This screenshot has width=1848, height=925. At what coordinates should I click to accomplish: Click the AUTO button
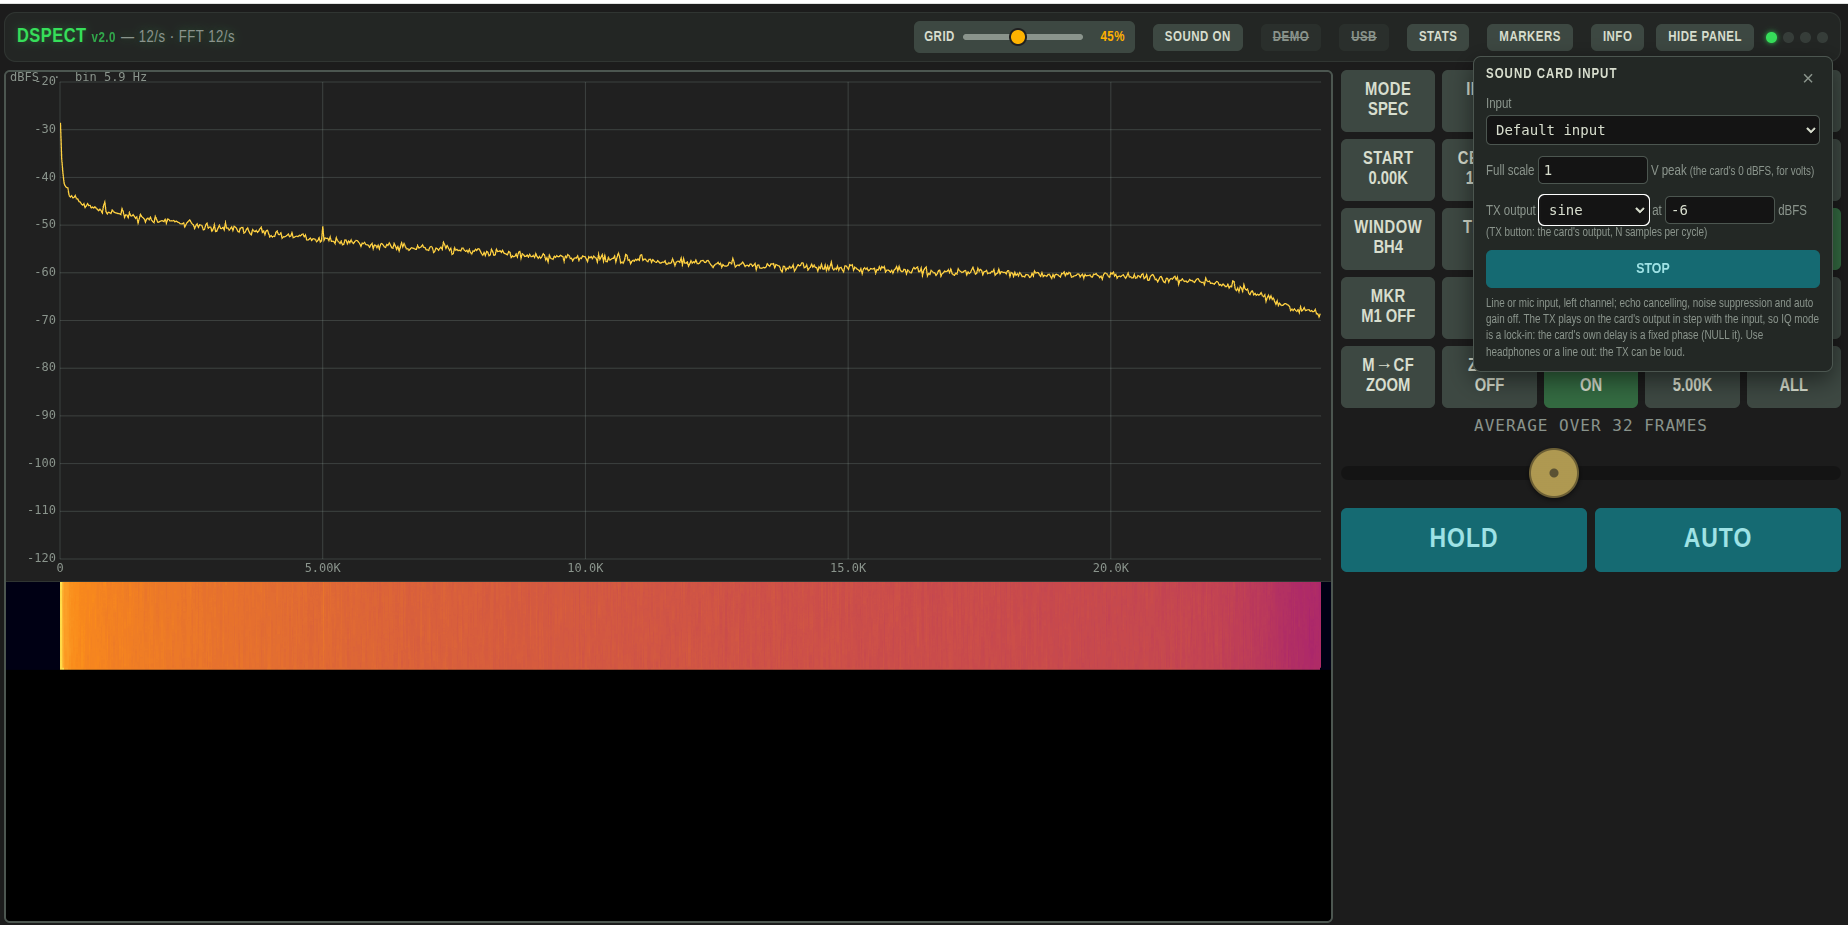(x=1717, y=539)
